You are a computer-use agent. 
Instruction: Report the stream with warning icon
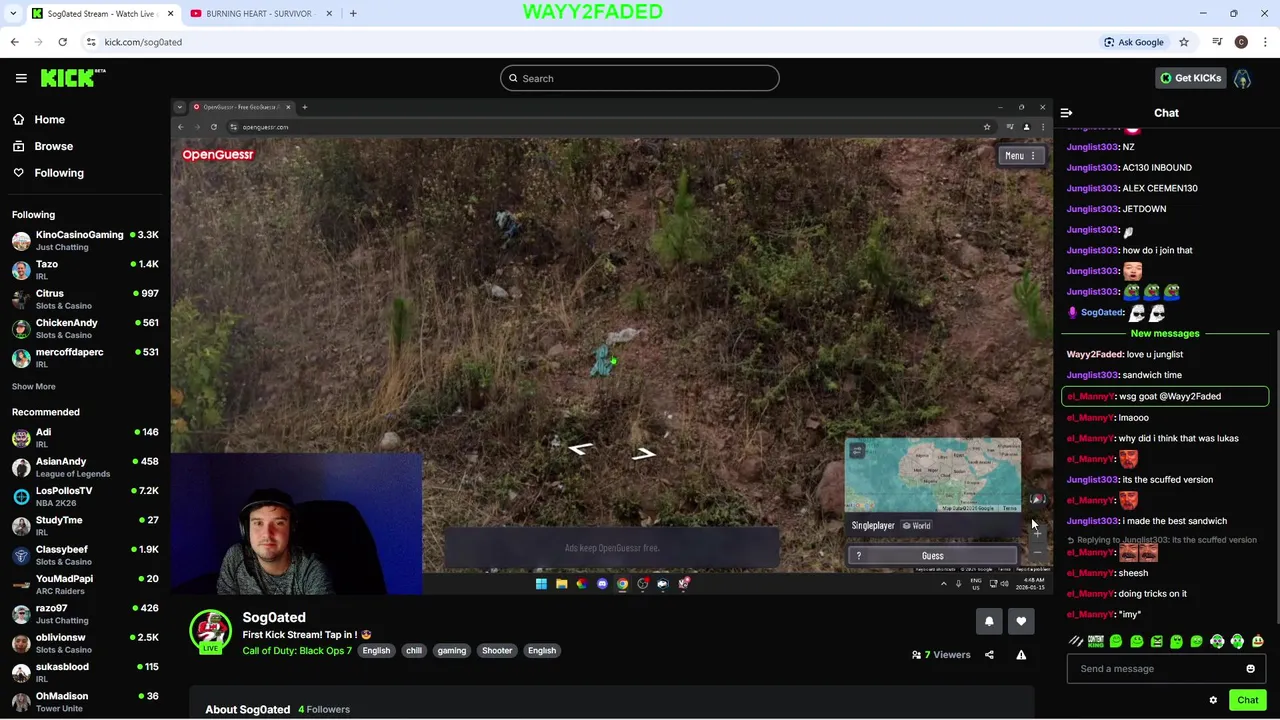click(x=1021, y=655)
